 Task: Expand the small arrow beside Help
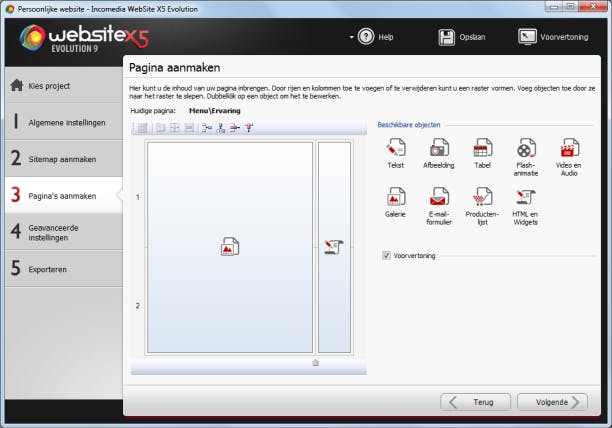coord(351,37)
